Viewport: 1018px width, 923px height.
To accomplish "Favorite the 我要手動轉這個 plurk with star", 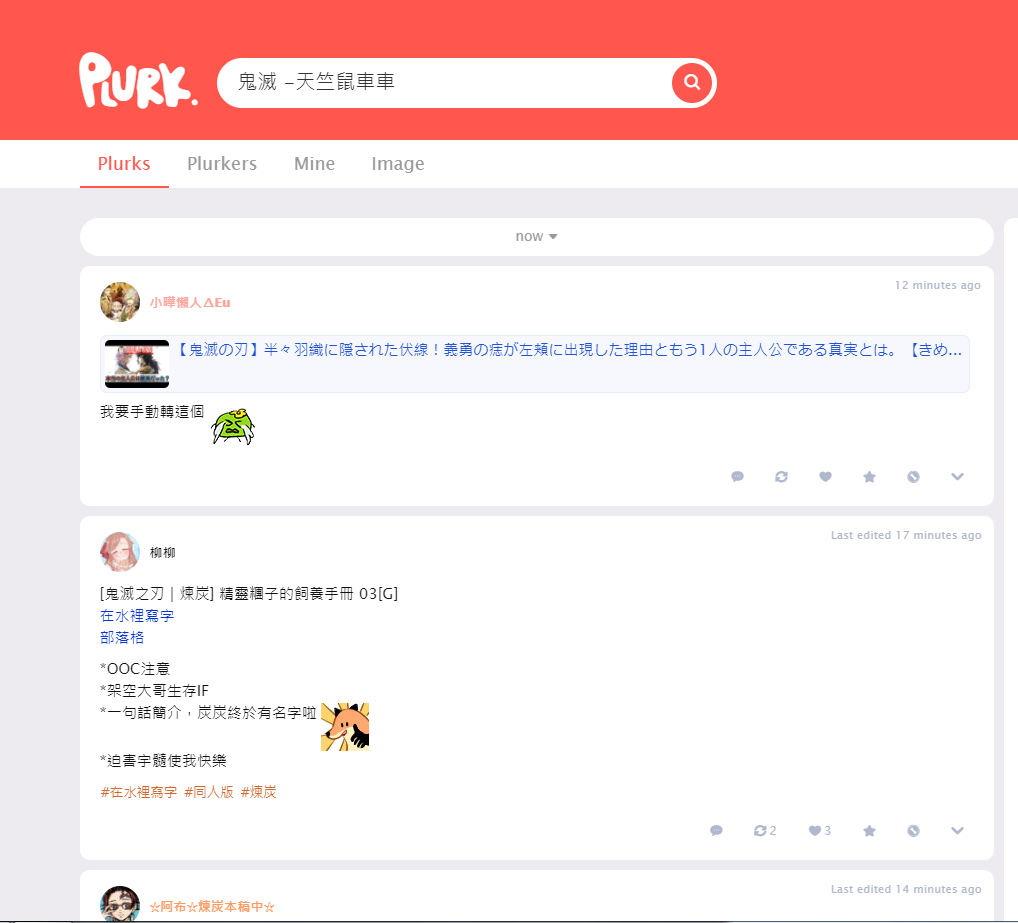I will 869,476.
